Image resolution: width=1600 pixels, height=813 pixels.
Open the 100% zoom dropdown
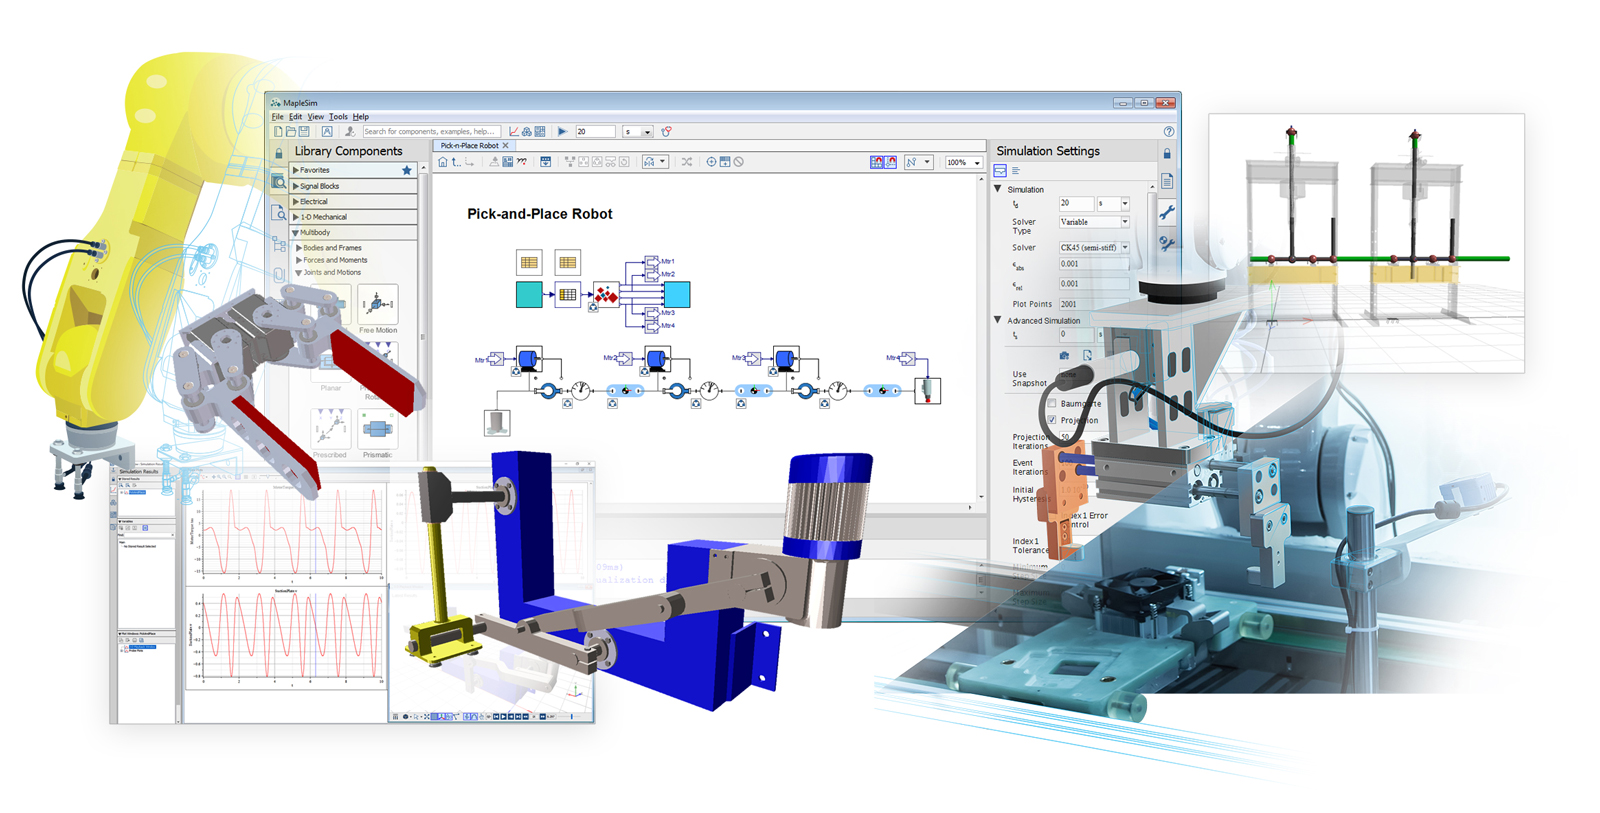(x=976, y=162)
